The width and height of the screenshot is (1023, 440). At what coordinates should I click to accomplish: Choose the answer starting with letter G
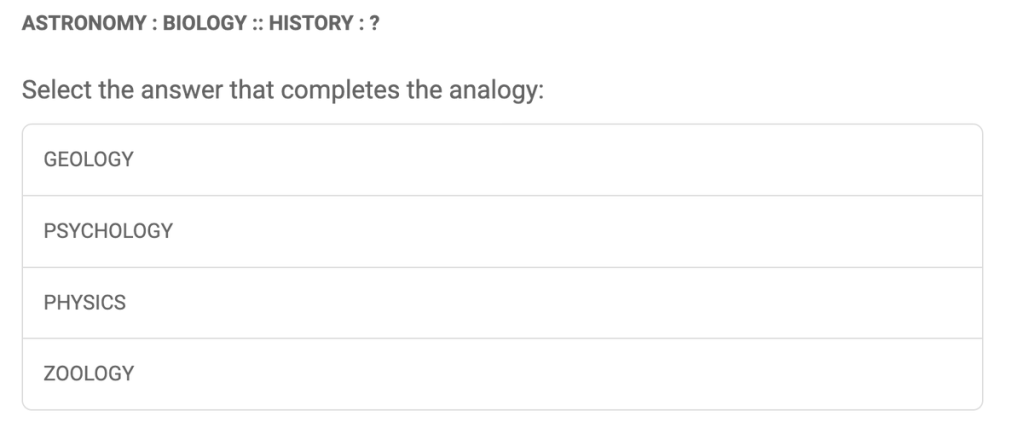point(89,160)
